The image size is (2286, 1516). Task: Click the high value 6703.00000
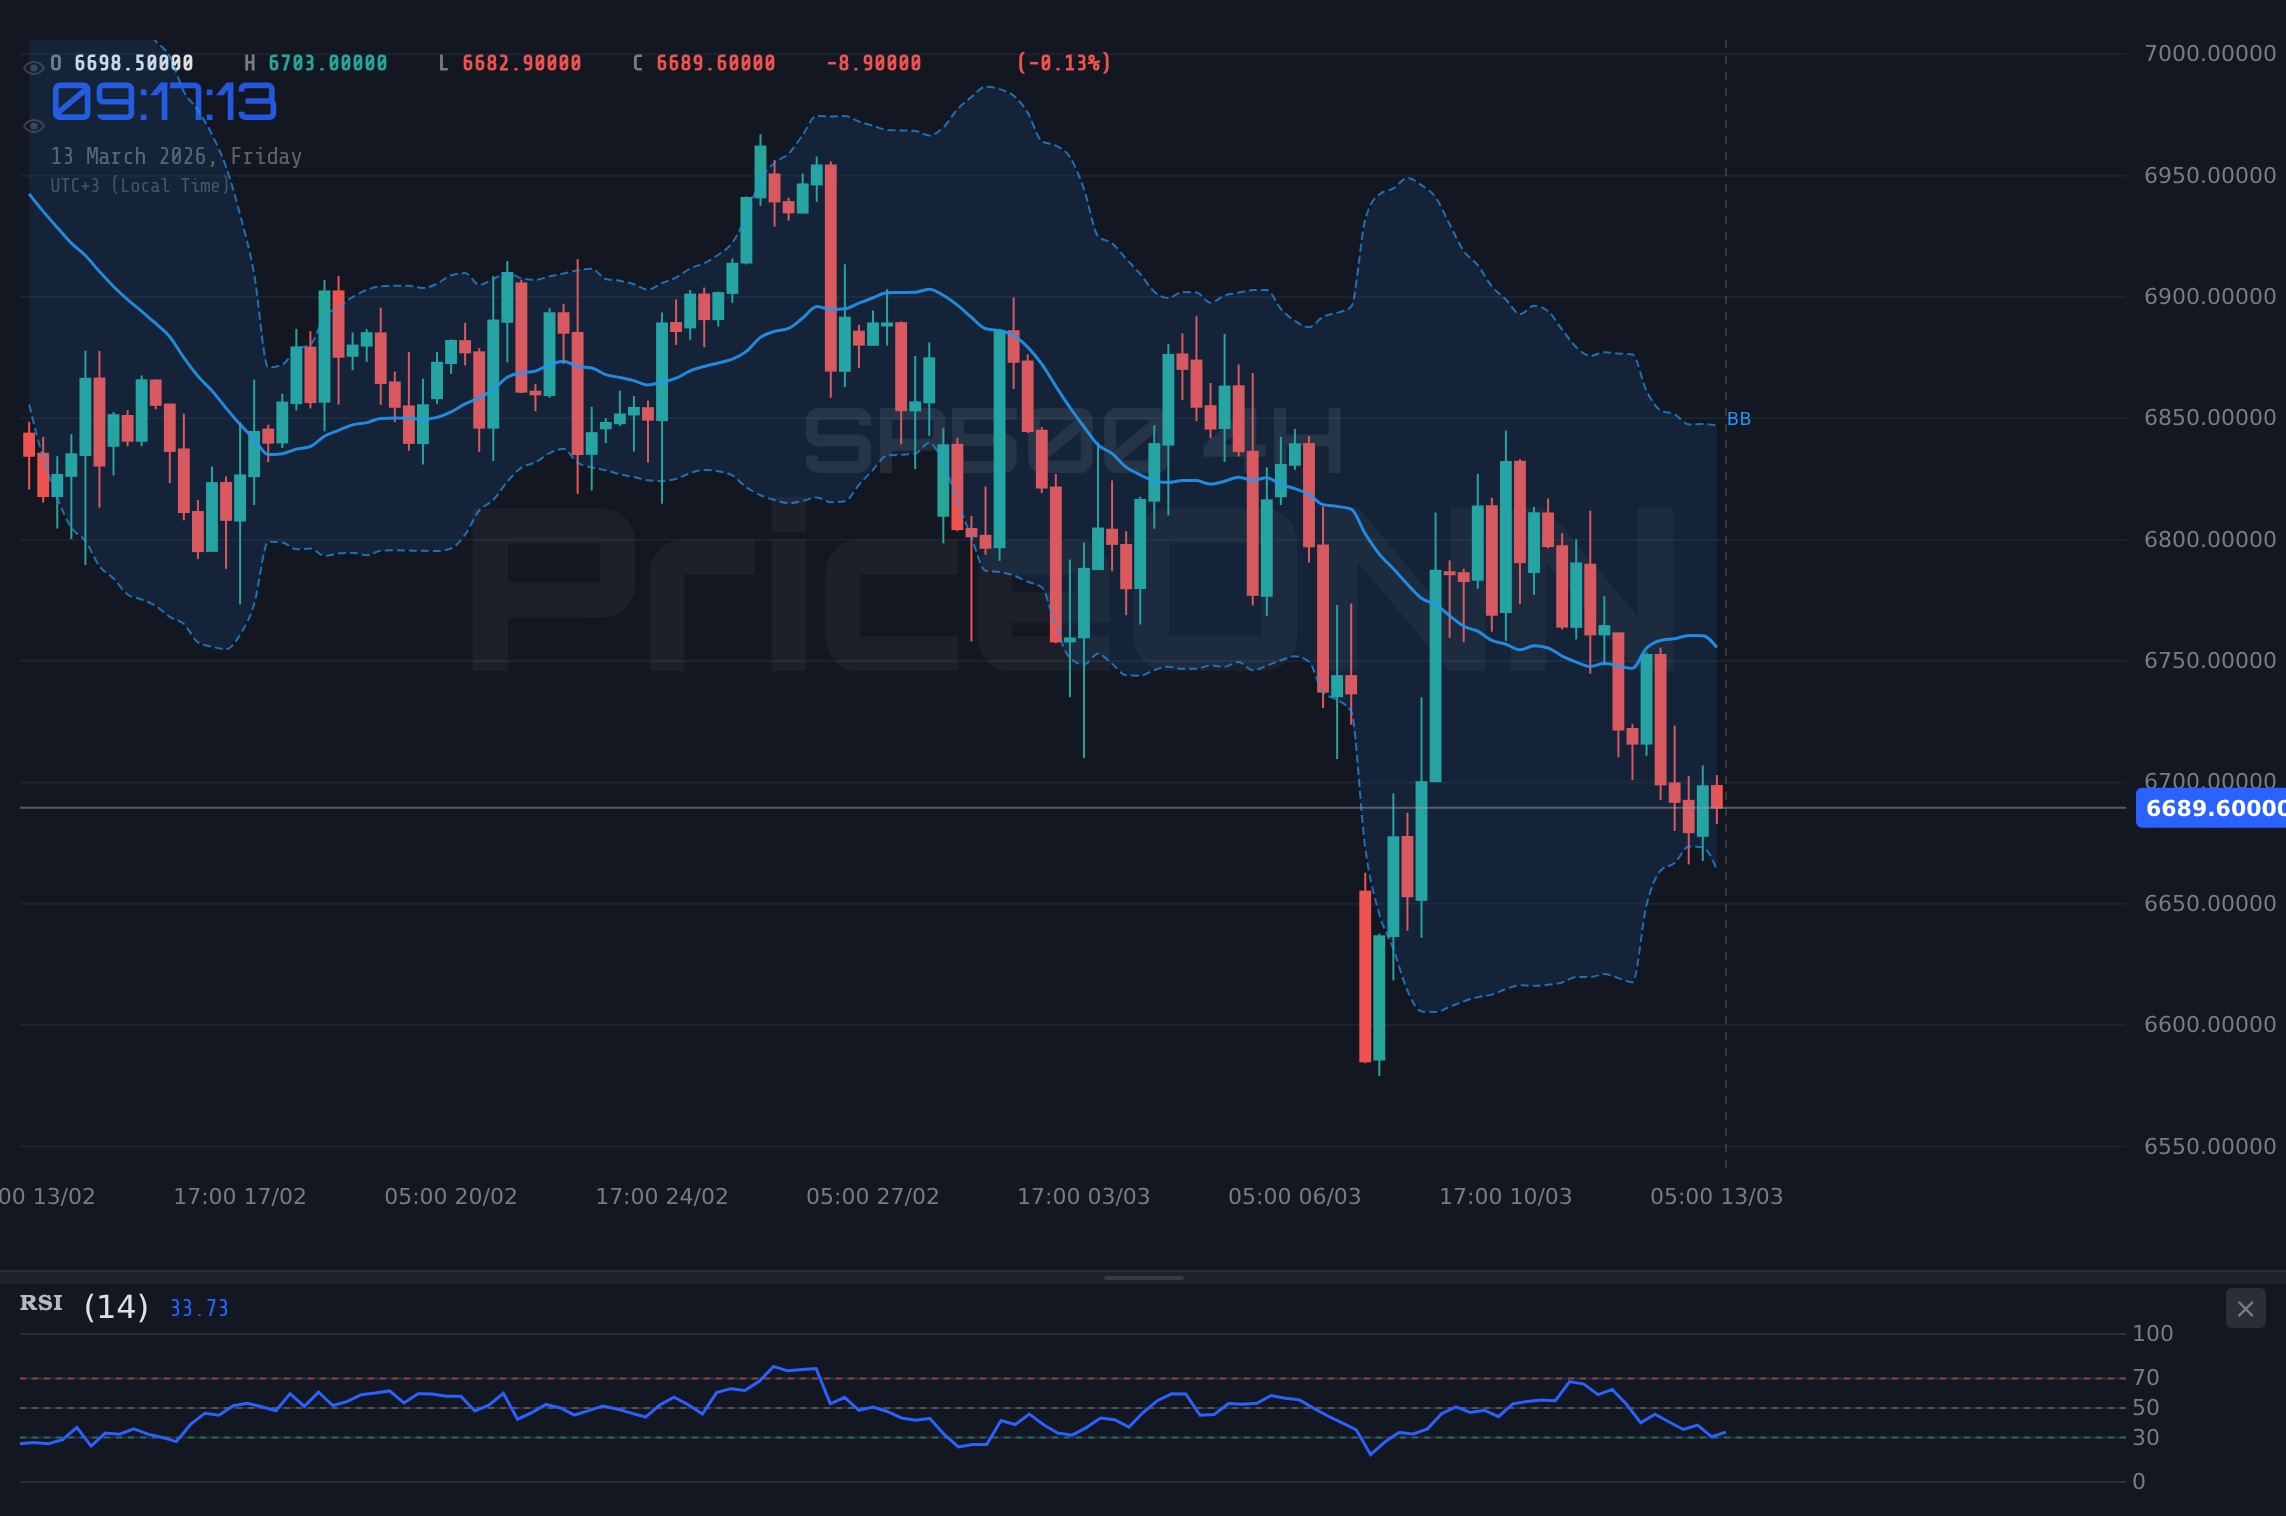328,63
